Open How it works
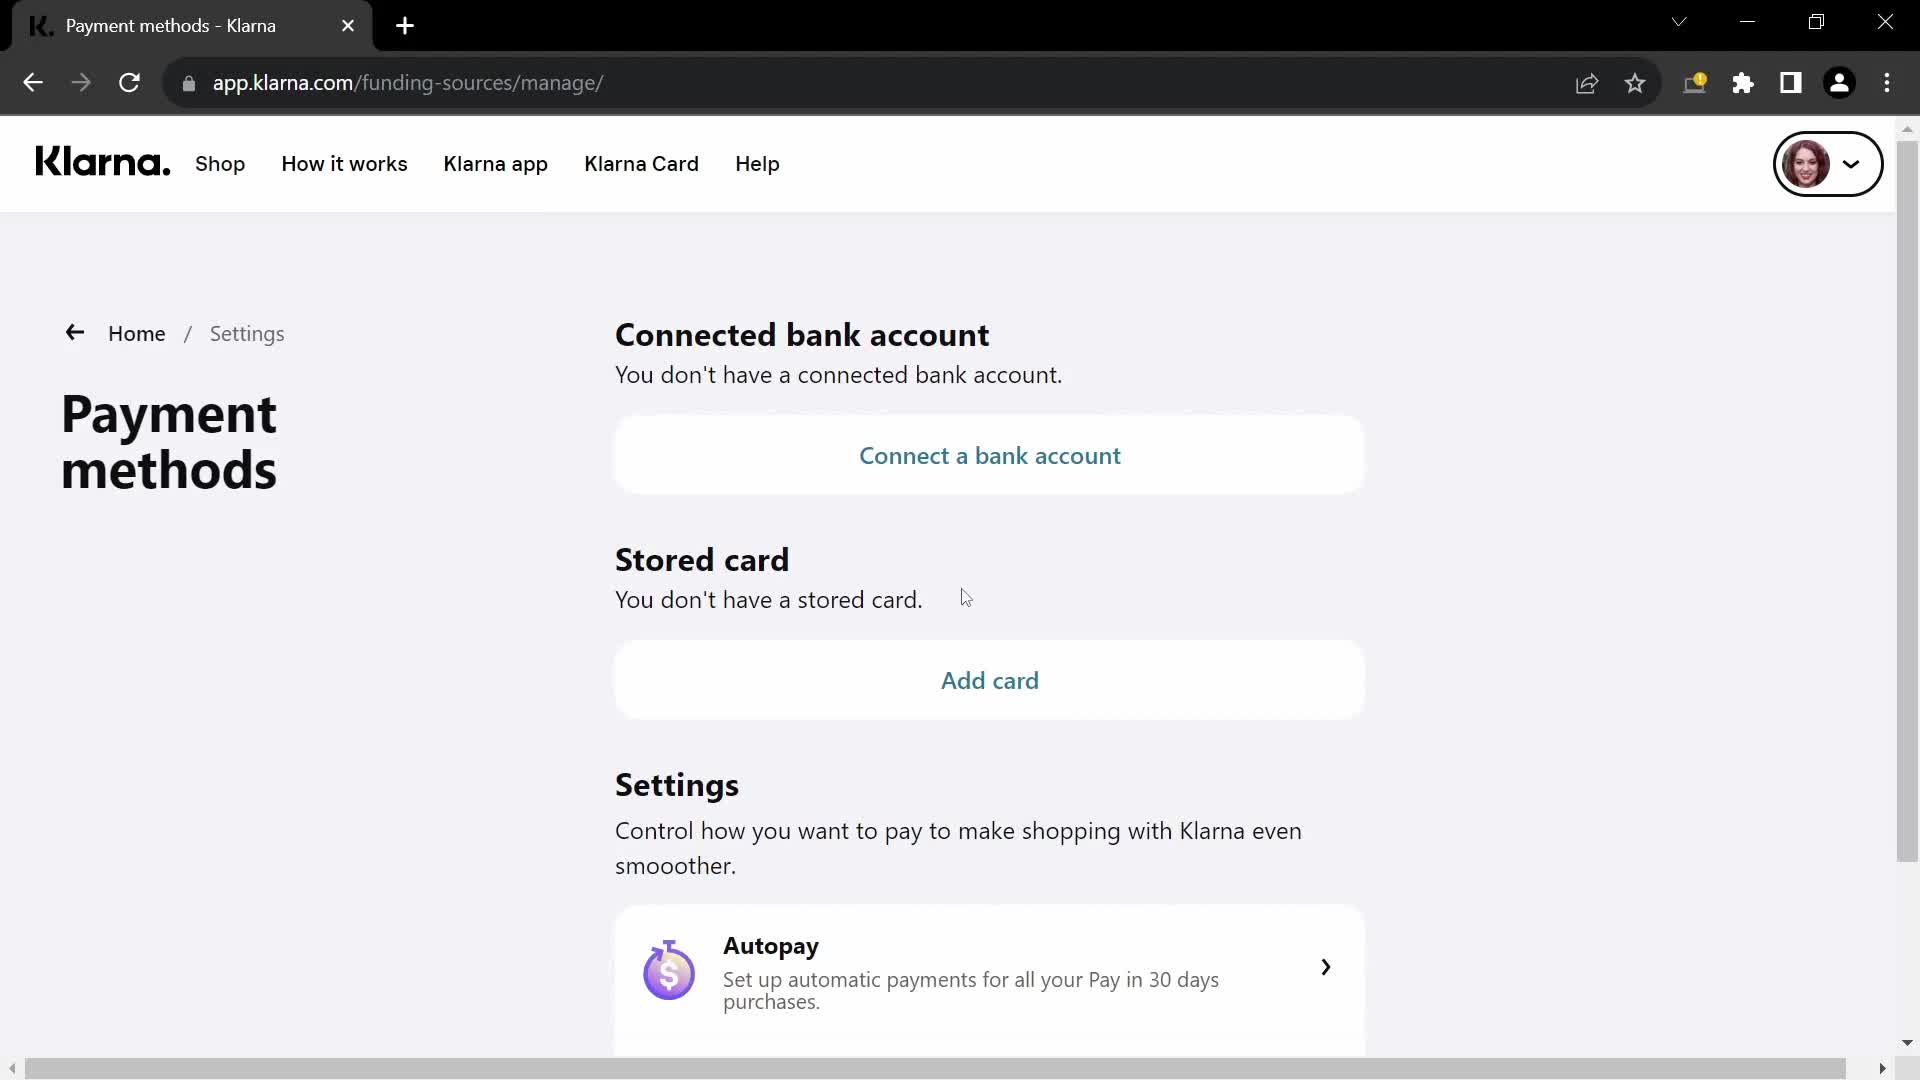Screen dimensions: 1920x1080 coord(344,164)
